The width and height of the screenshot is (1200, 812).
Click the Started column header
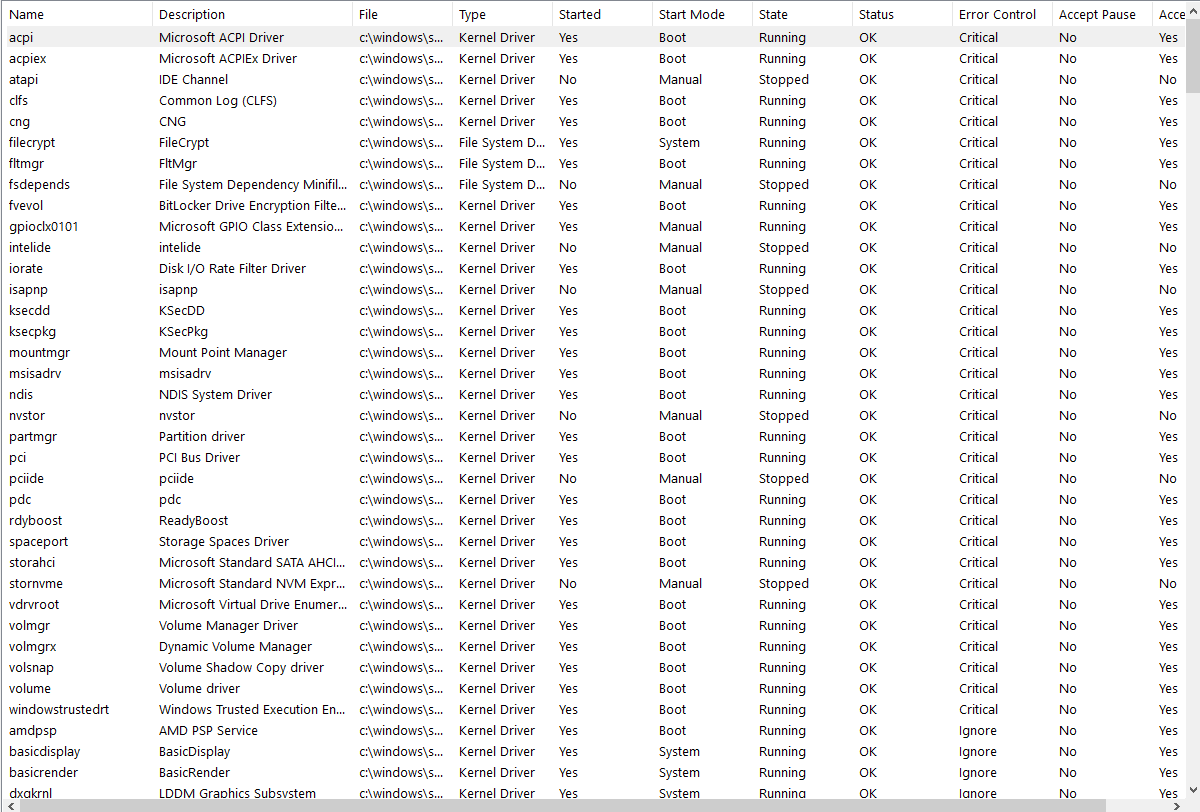[x=602, y=14]
